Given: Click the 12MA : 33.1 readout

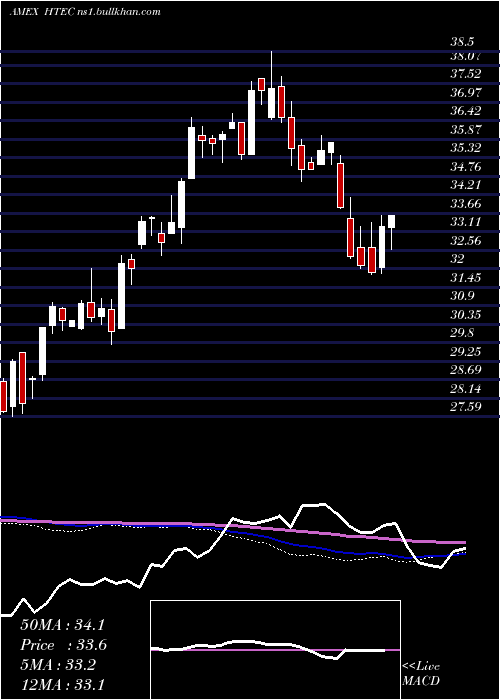Looking at the screenshot, I should [62, 684].
